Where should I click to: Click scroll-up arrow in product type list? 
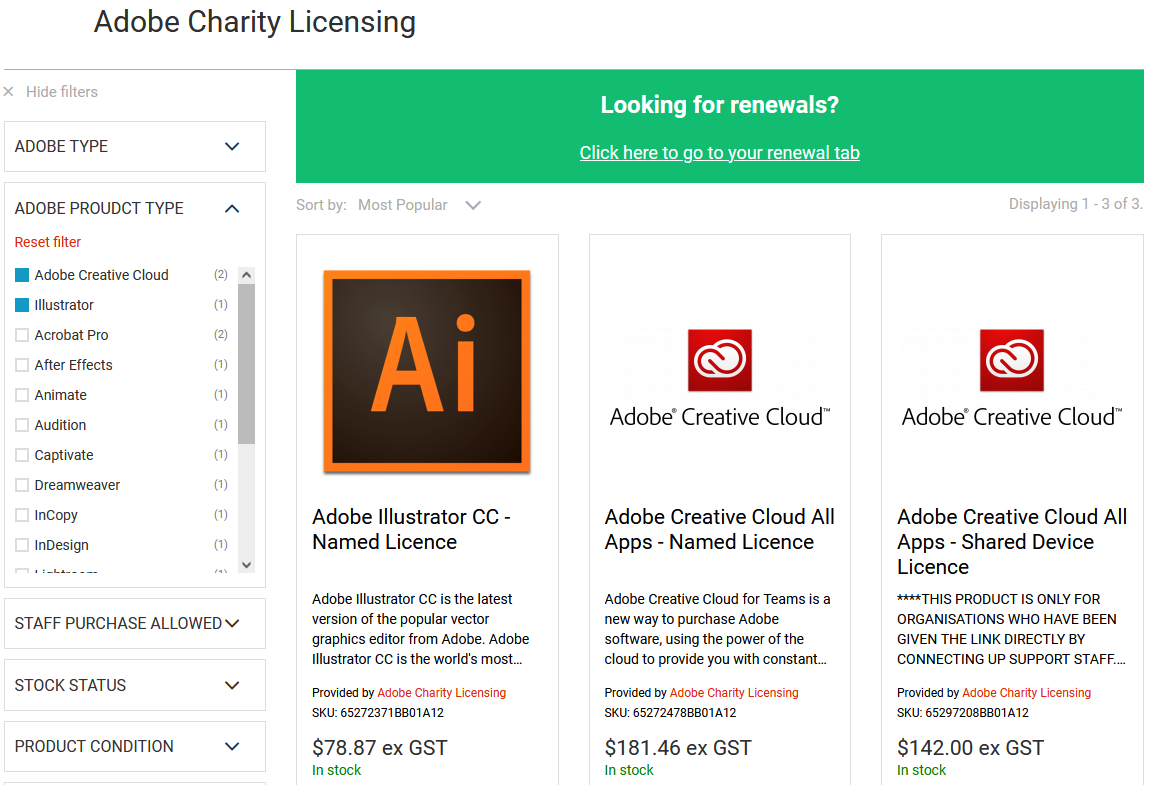[x=247, y=275]
